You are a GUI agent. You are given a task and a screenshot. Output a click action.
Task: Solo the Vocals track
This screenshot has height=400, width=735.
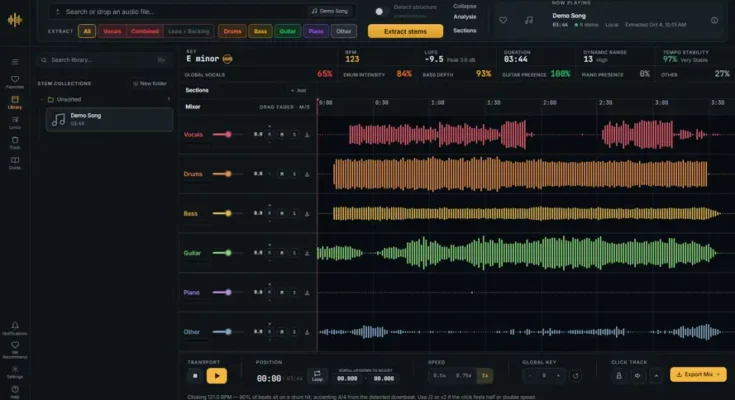point(294,135)
